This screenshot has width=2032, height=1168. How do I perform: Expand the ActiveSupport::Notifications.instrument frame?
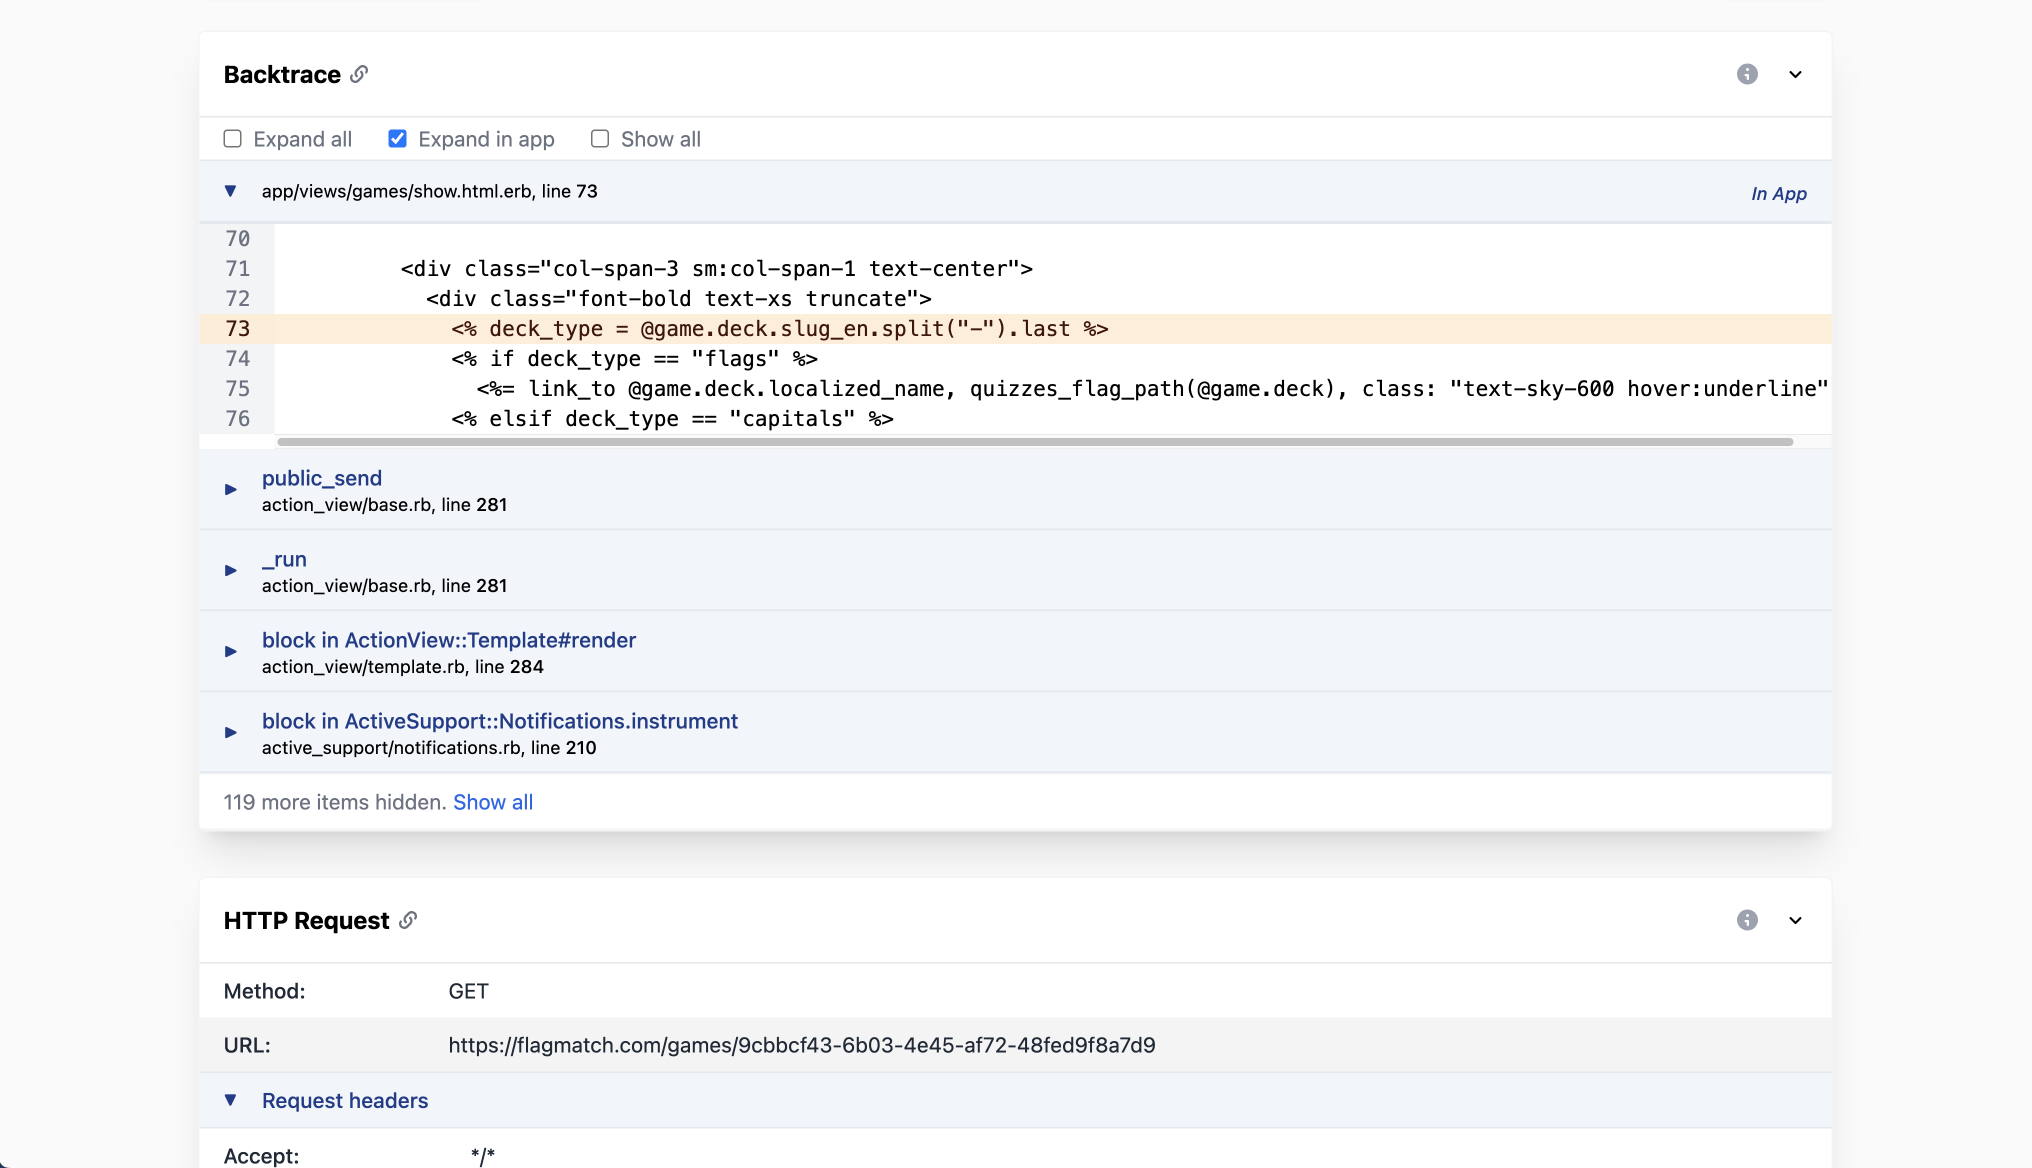231,733
